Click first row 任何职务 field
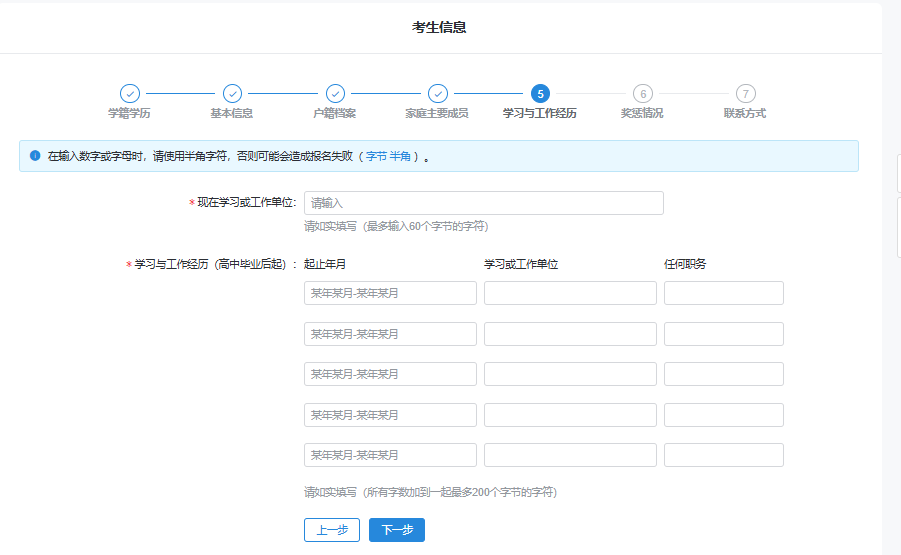901x555 pixels. coord(724,293)
